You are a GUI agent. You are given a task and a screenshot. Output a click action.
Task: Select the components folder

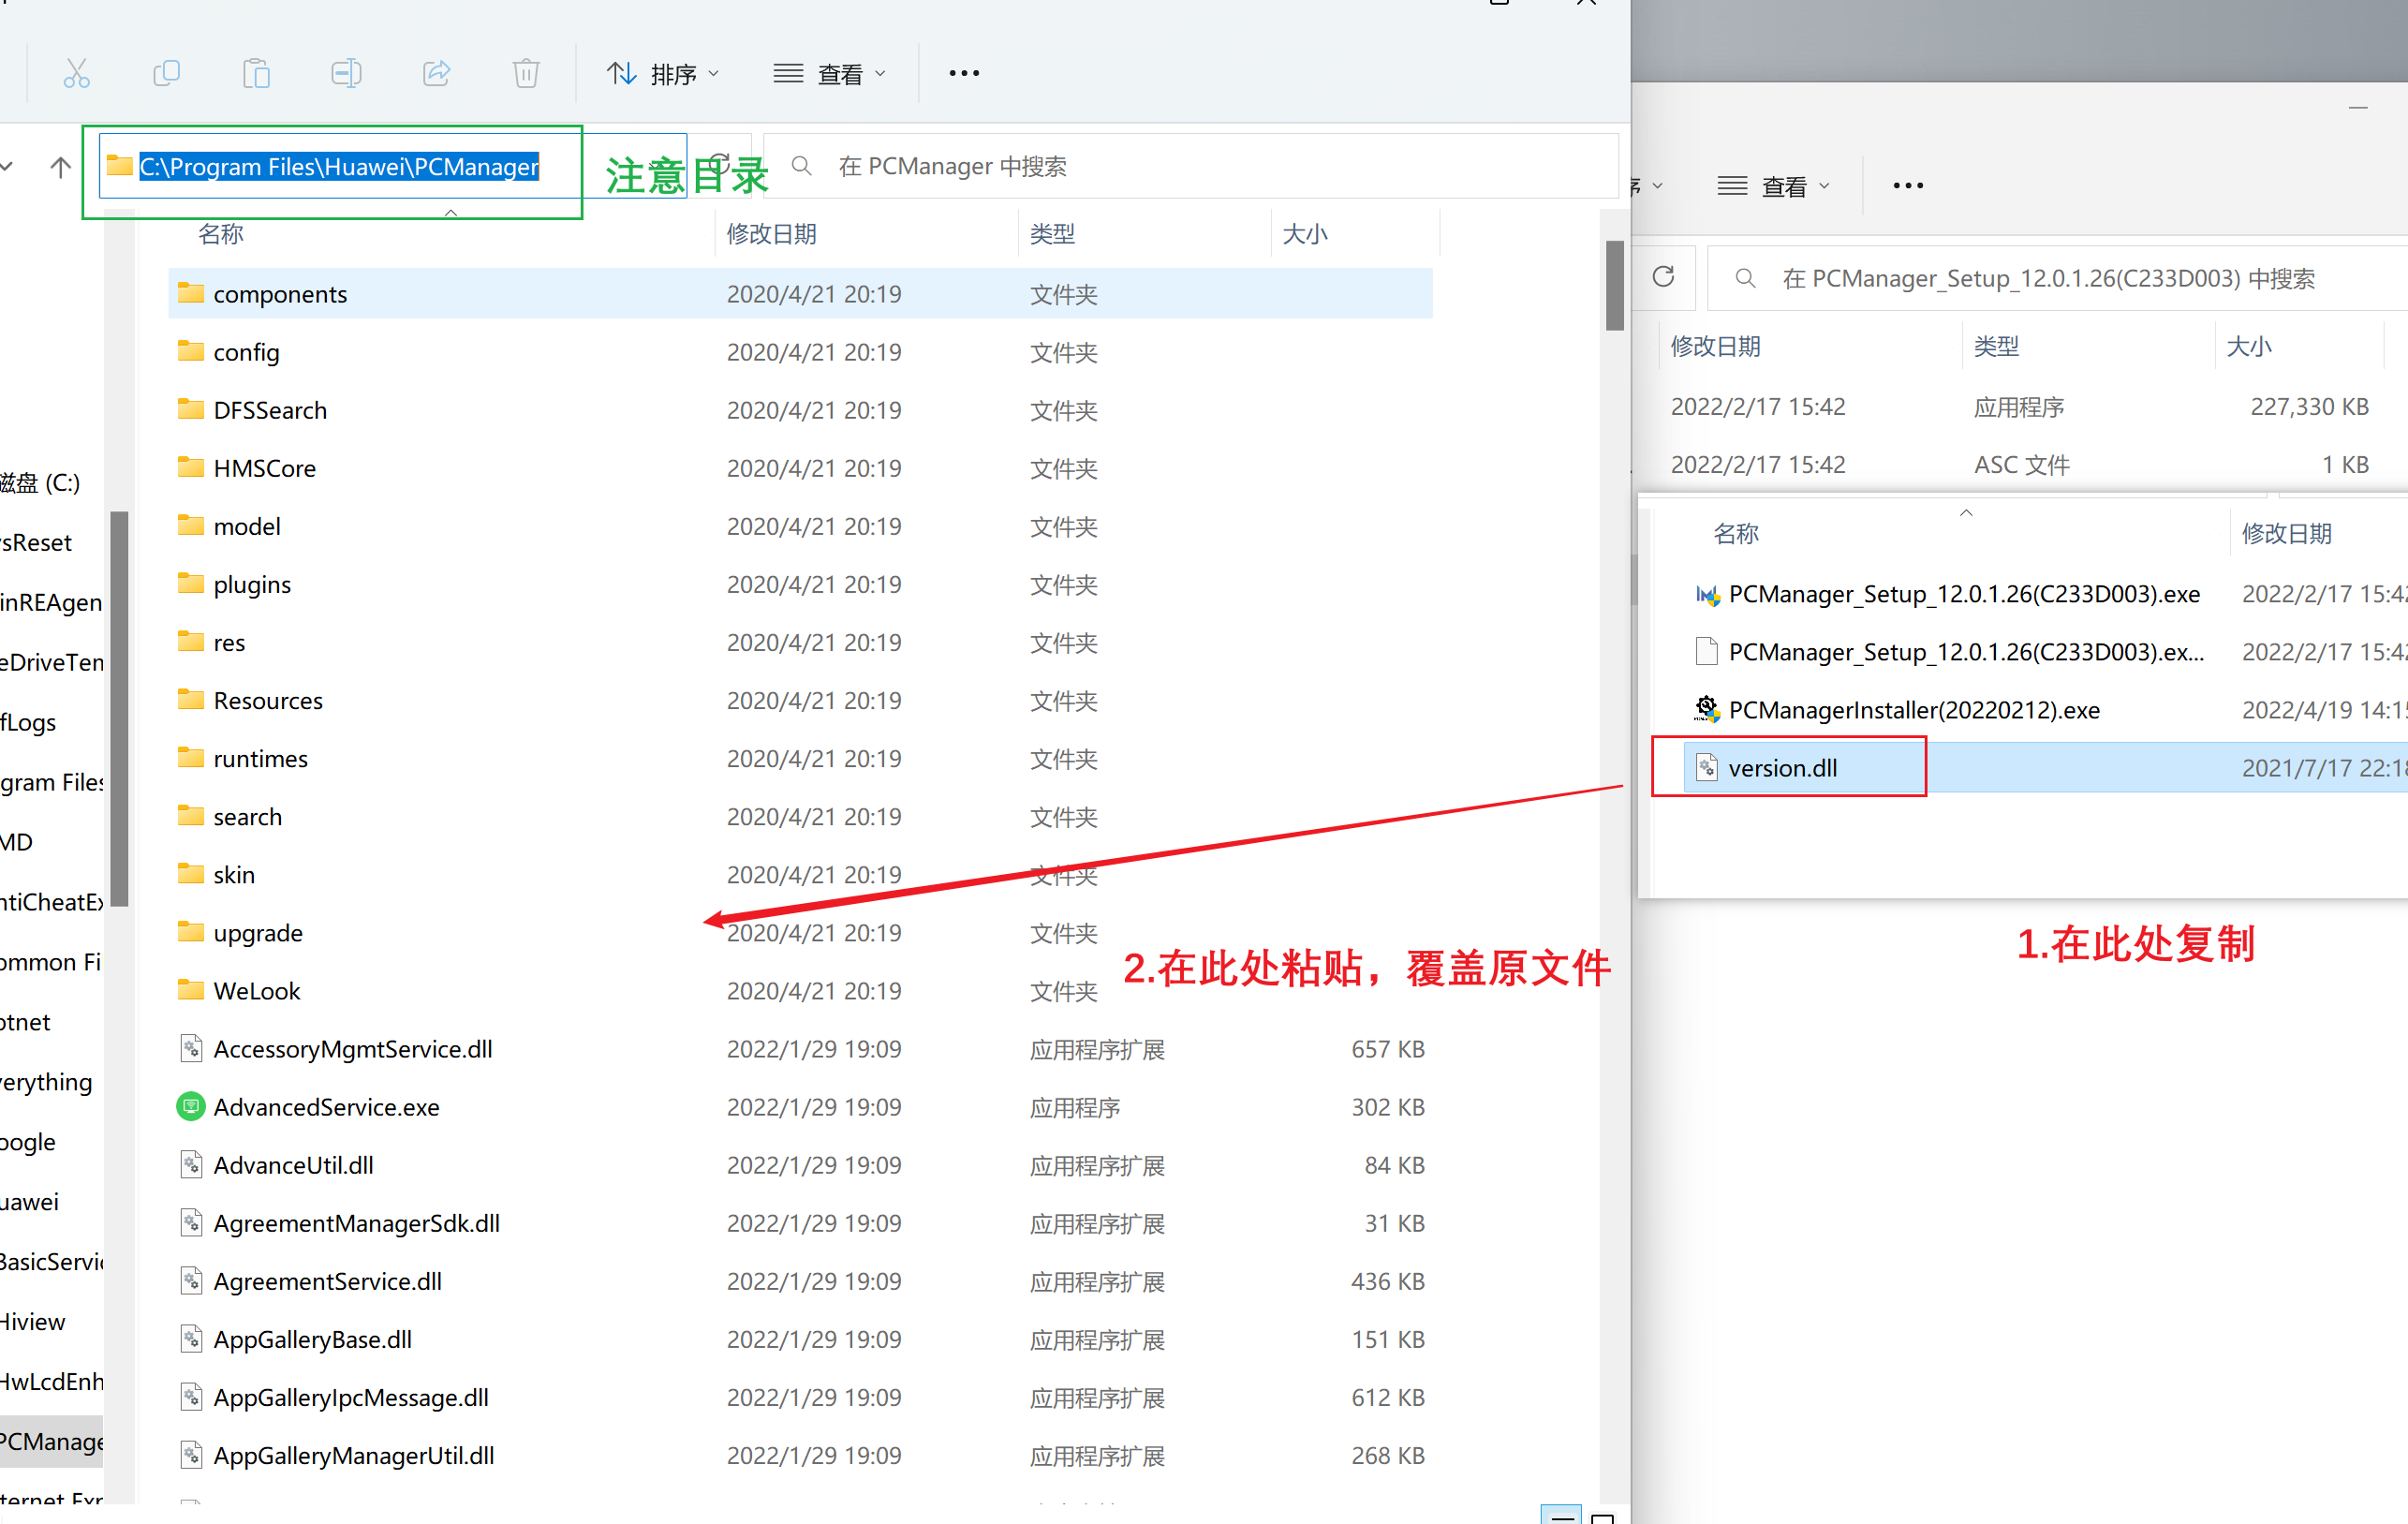[280, 294]
